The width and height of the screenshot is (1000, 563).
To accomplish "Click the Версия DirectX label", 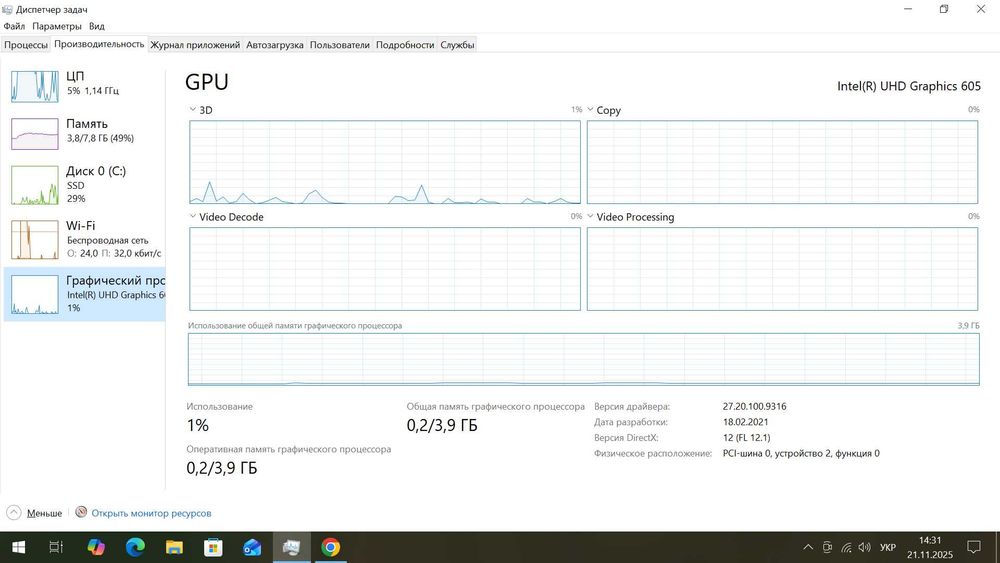I will click(626, 437).
